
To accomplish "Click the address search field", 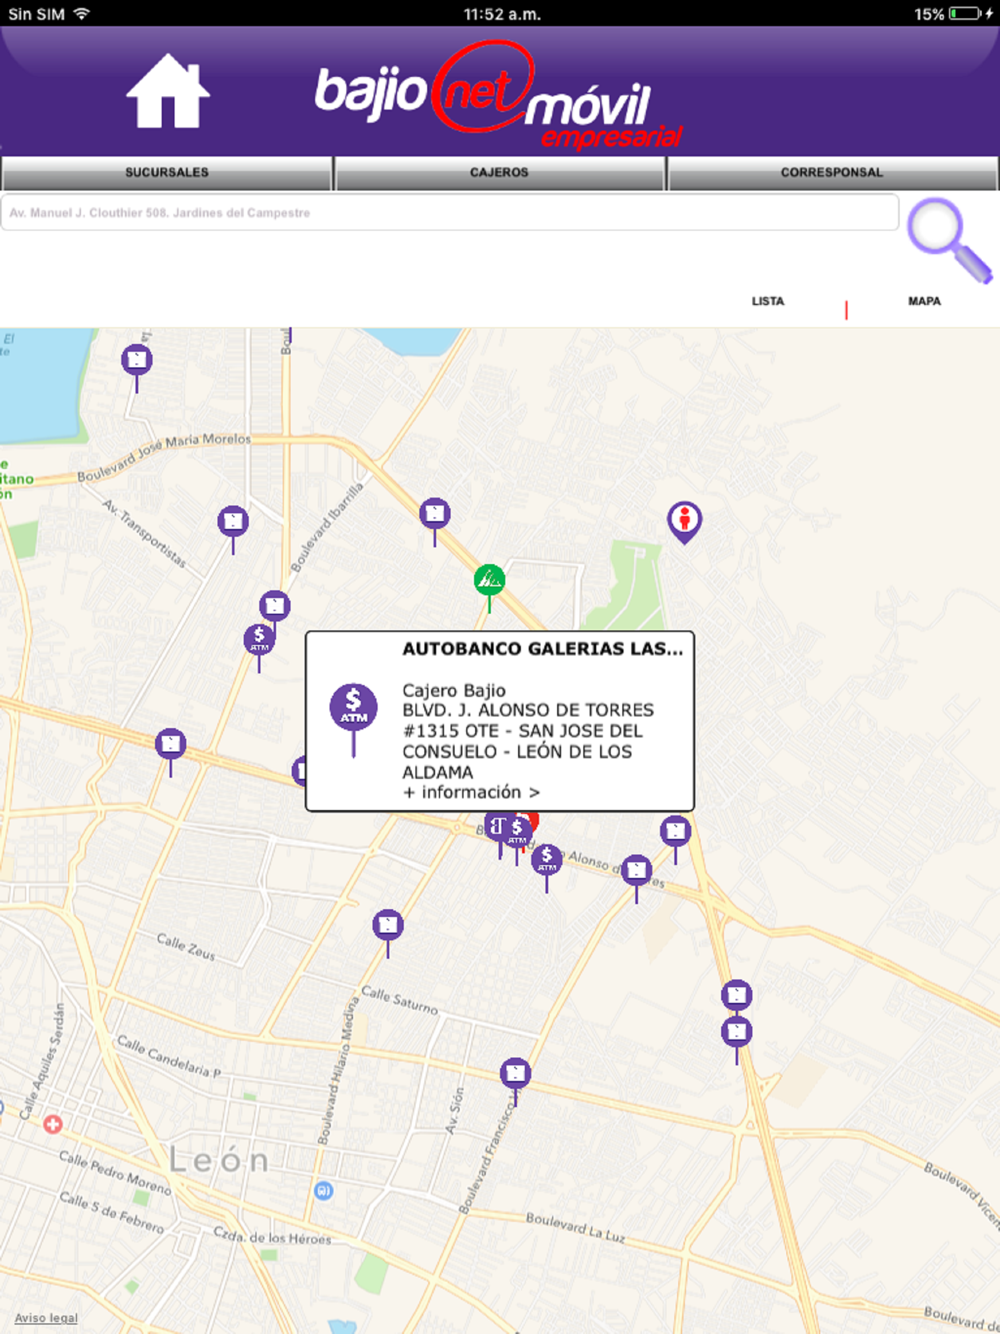I will [450, 212].
